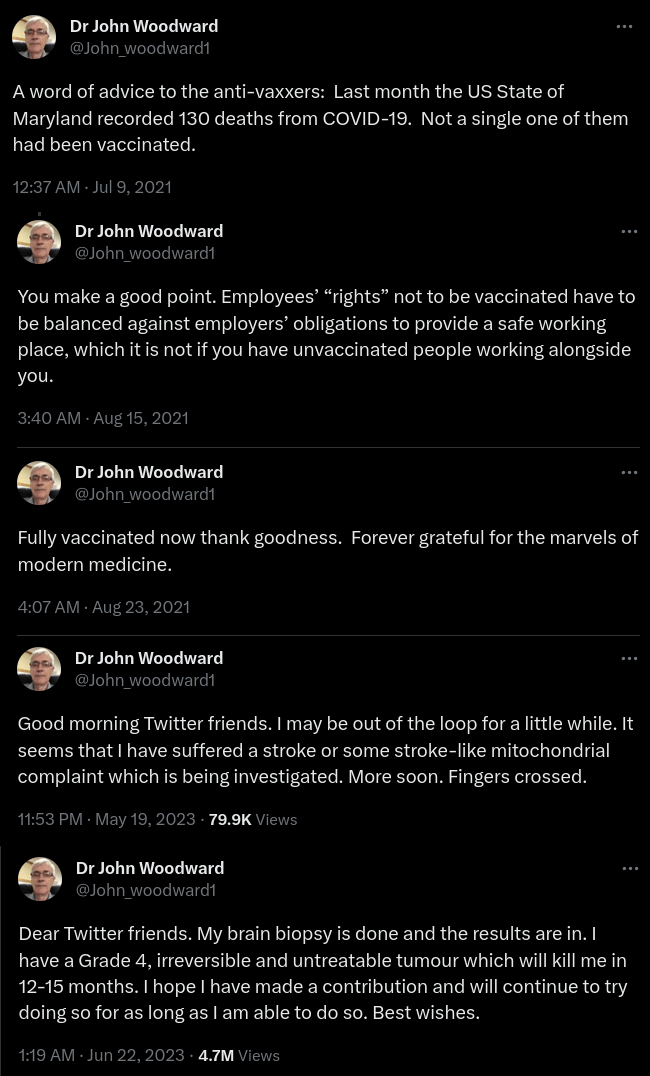Click Dr John Woodward name on biopsy tweet

tap(150, 868)
